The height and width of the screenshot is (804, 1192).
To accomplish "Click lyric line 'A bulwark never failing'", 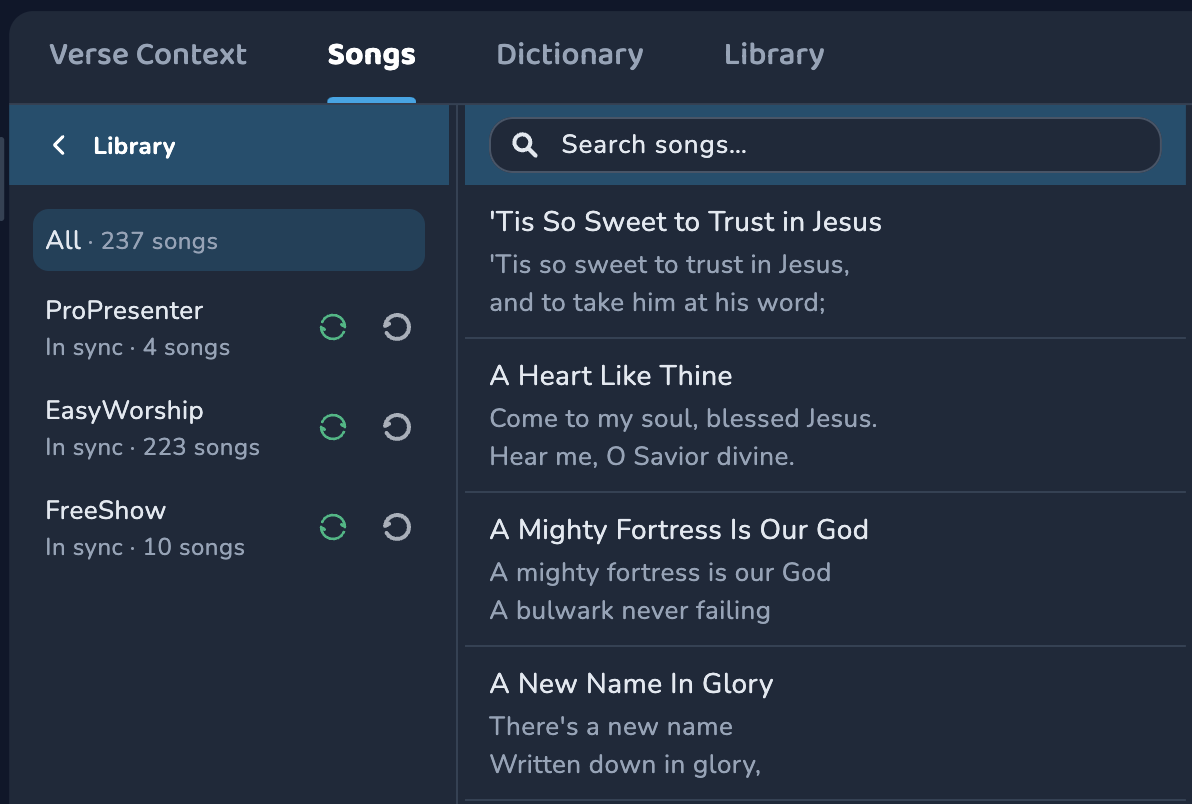I will click(x=630, y=610).
